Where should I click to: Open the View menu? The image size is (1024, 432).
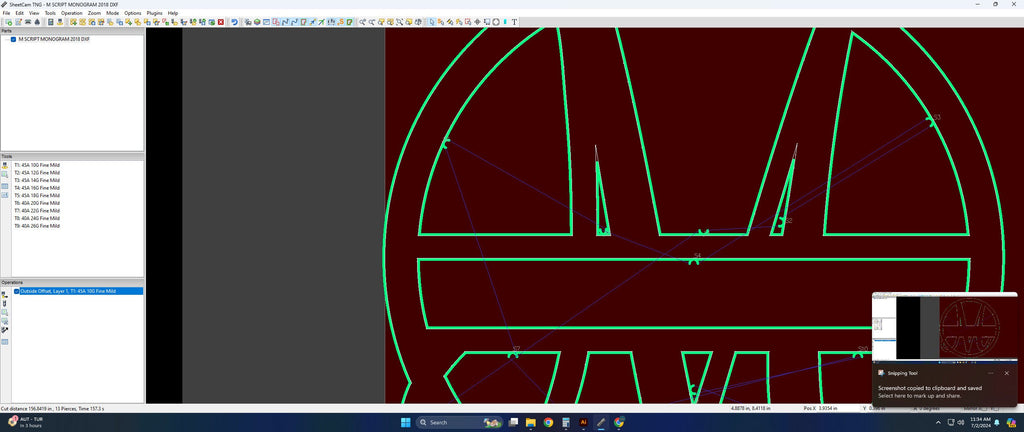(x=34, y=13)
